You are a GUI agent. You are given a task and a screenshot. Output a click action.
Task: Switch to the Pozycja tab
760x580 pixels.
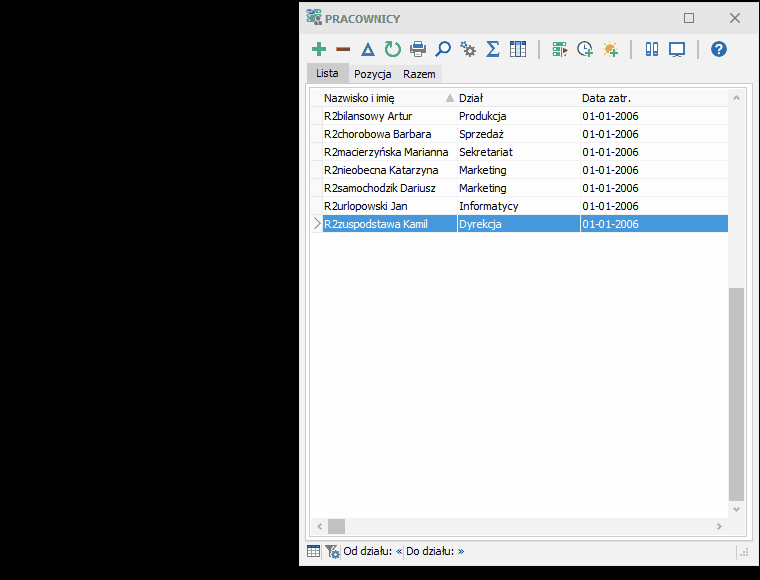(373, 74)
